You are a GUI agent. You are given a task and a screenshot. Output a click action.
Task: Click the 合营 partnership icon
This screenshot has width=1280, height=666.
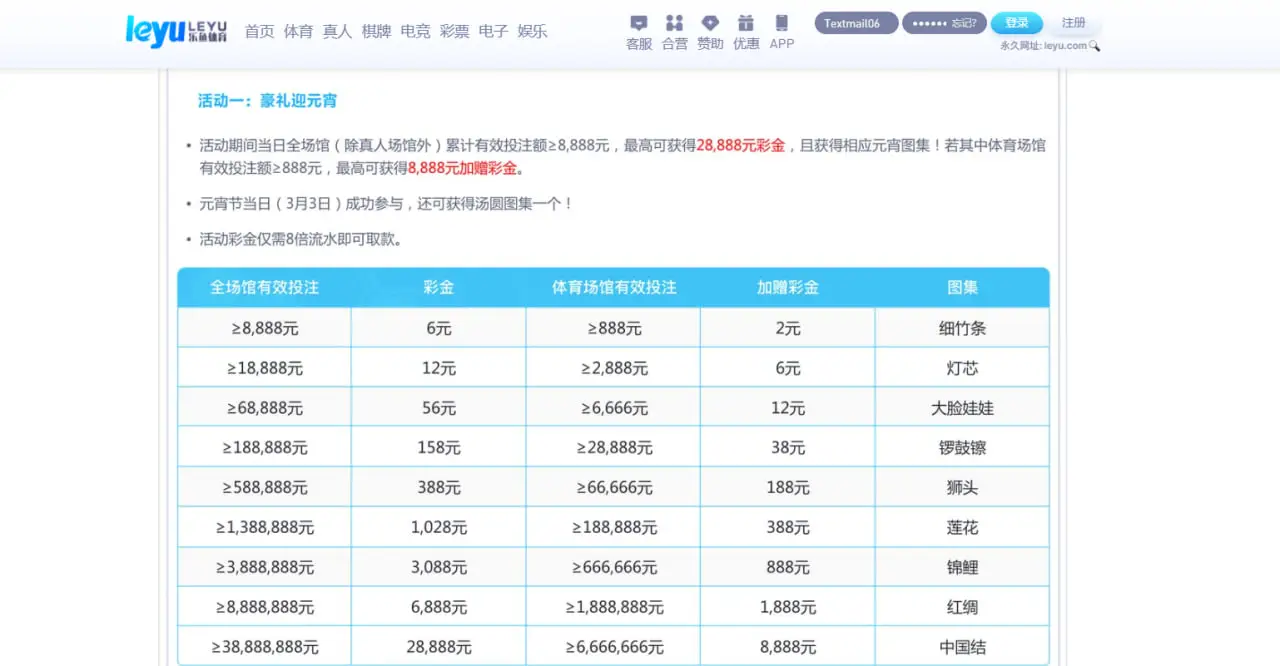674,22
